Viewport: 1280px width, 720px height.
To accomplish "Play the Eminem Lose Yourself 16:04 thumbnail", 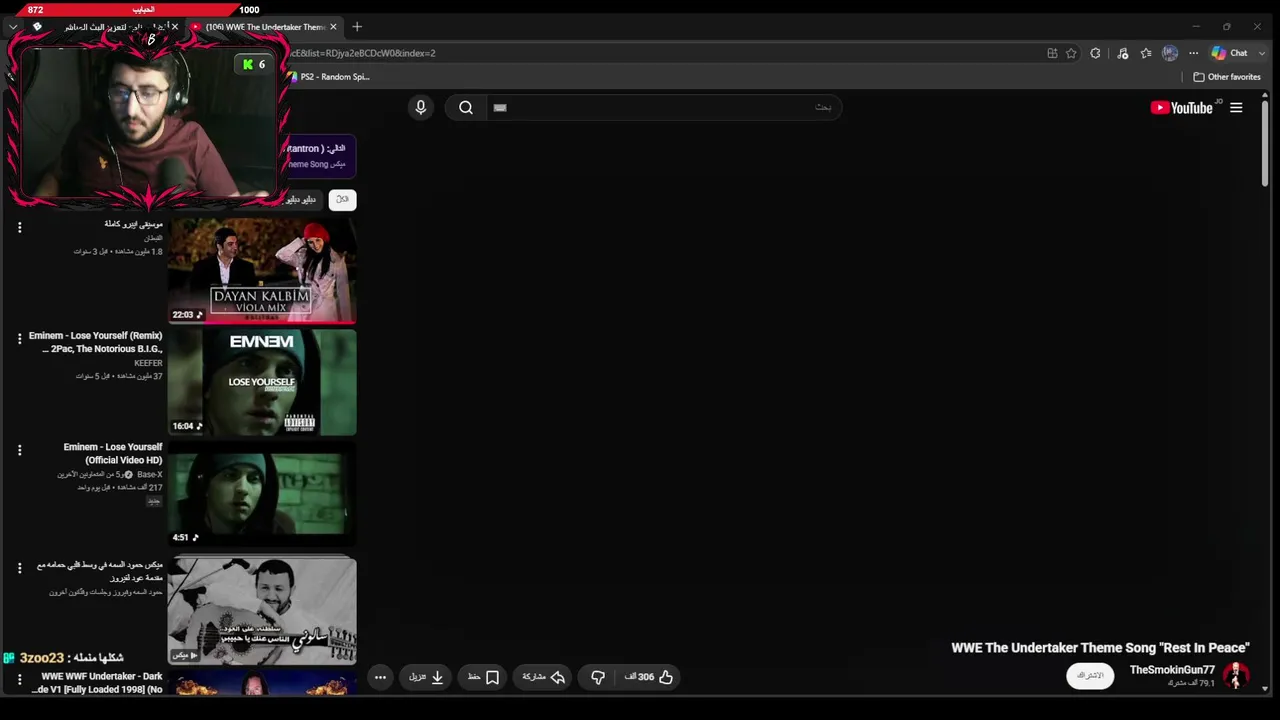I will [262, 383].
